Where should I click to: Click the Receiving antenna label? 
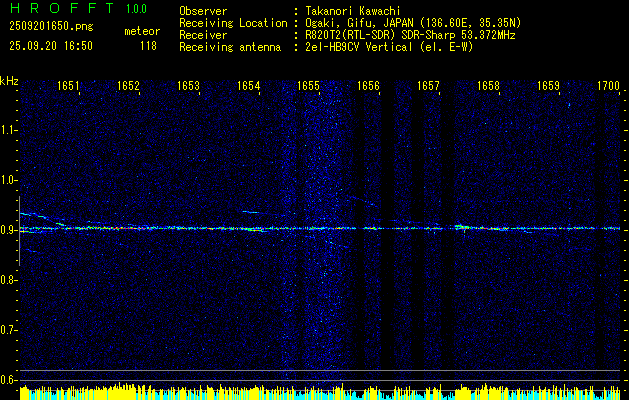coord(230,47)
